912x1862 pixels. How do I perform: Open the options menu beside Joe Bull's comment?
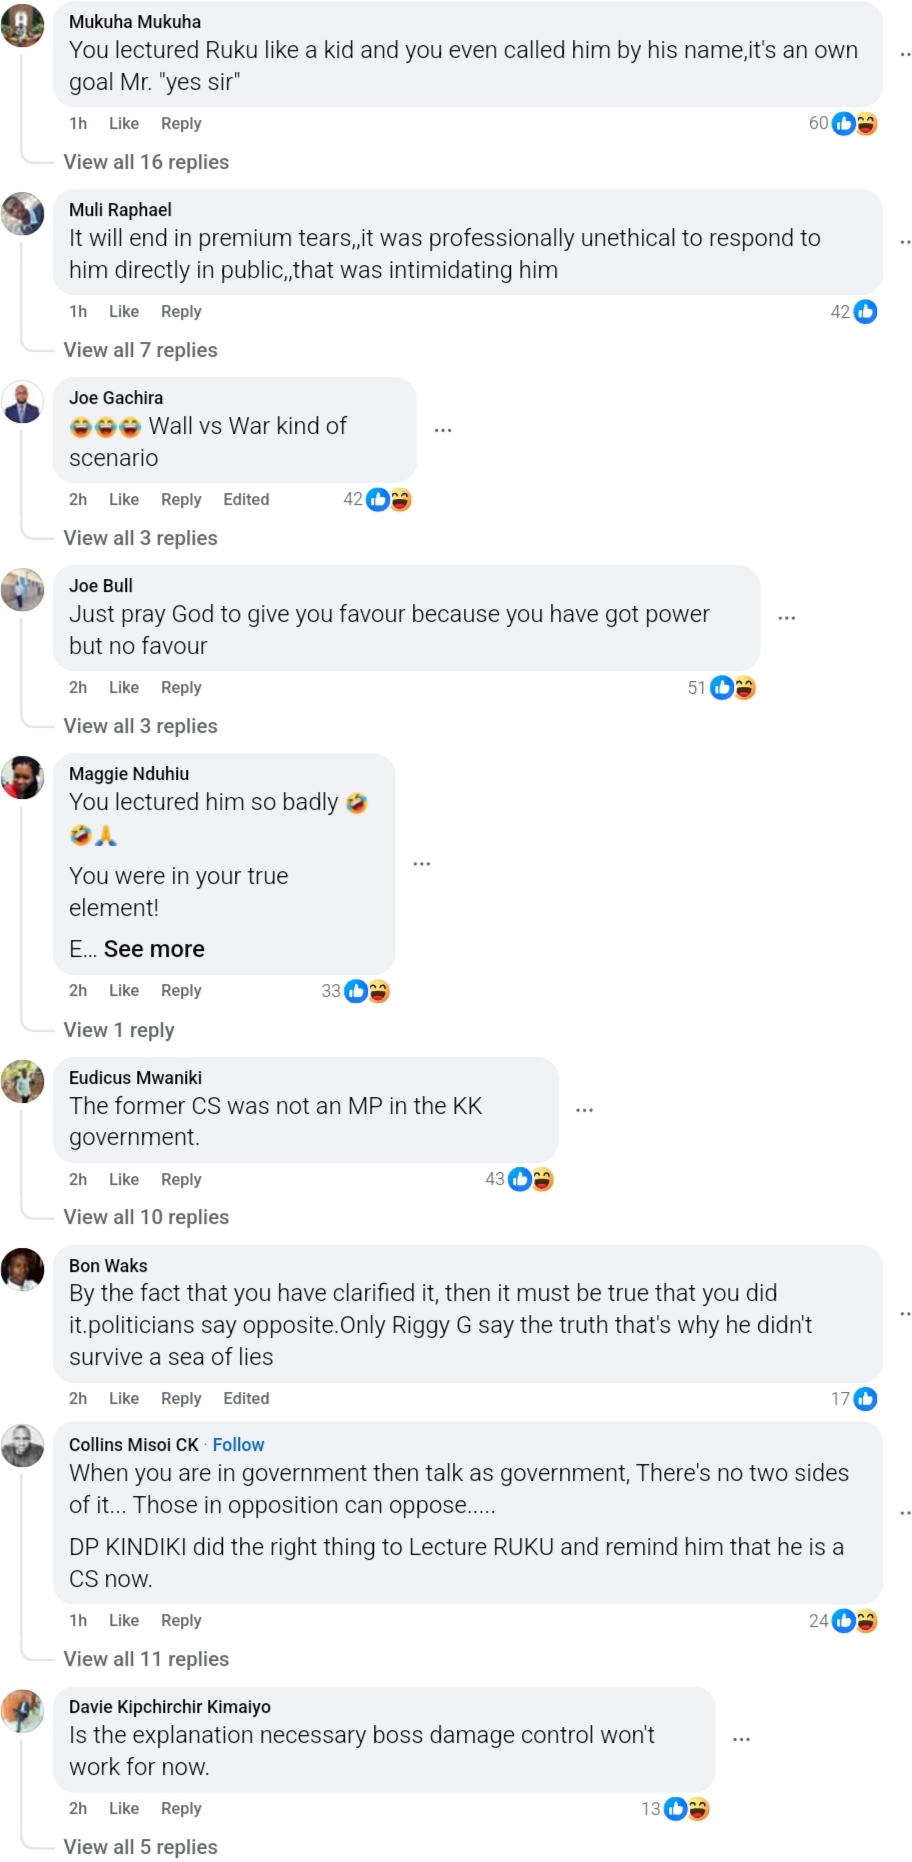pos(787,618)
